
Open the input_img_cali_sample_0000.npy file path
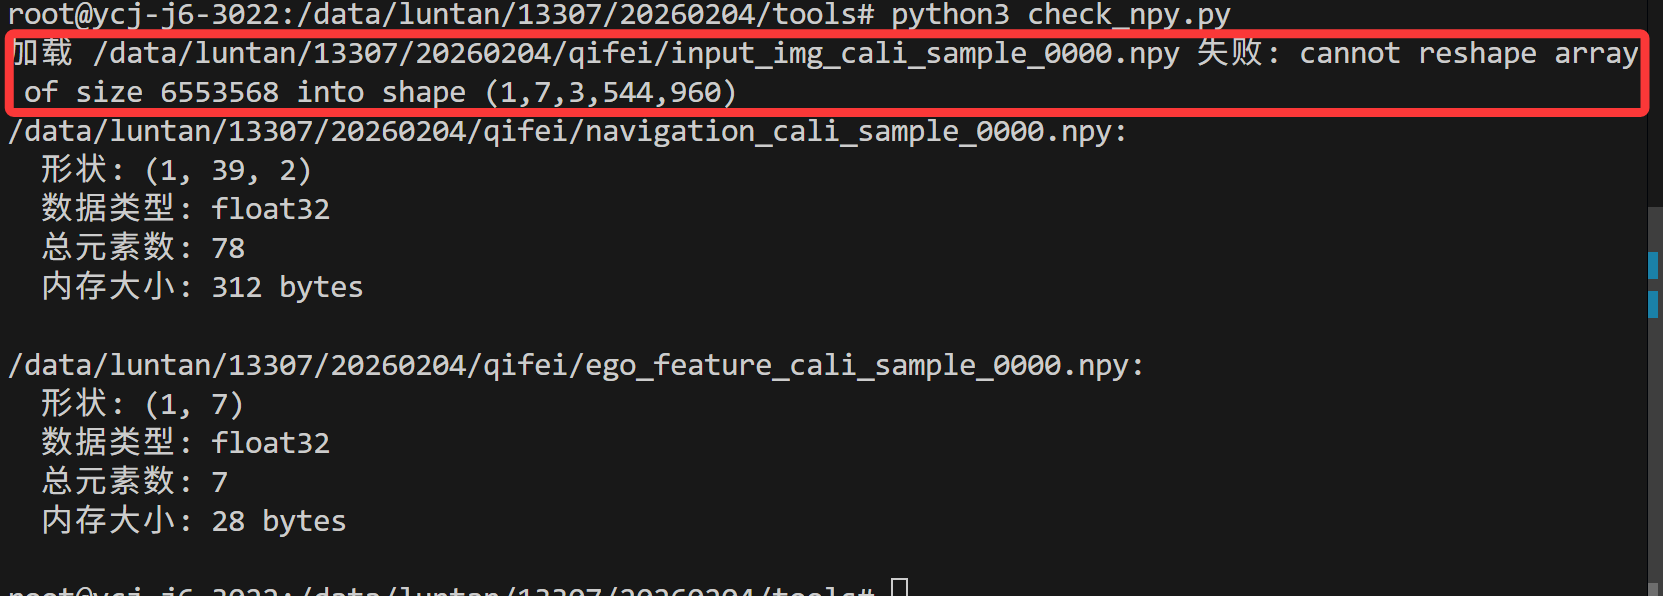(x=636, y=53)
